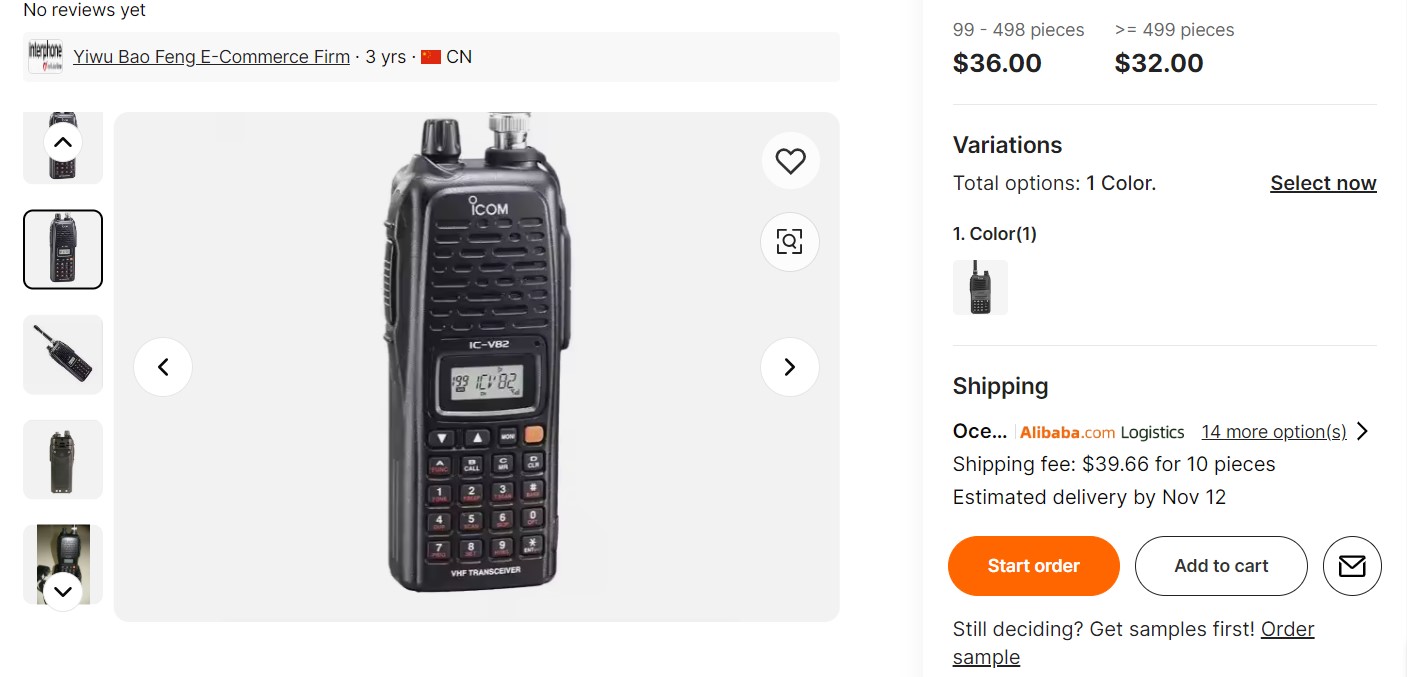Screen dimensions: 1407x677
Task: Click the main ICOM radio product image
Action: tap(476, 367)
